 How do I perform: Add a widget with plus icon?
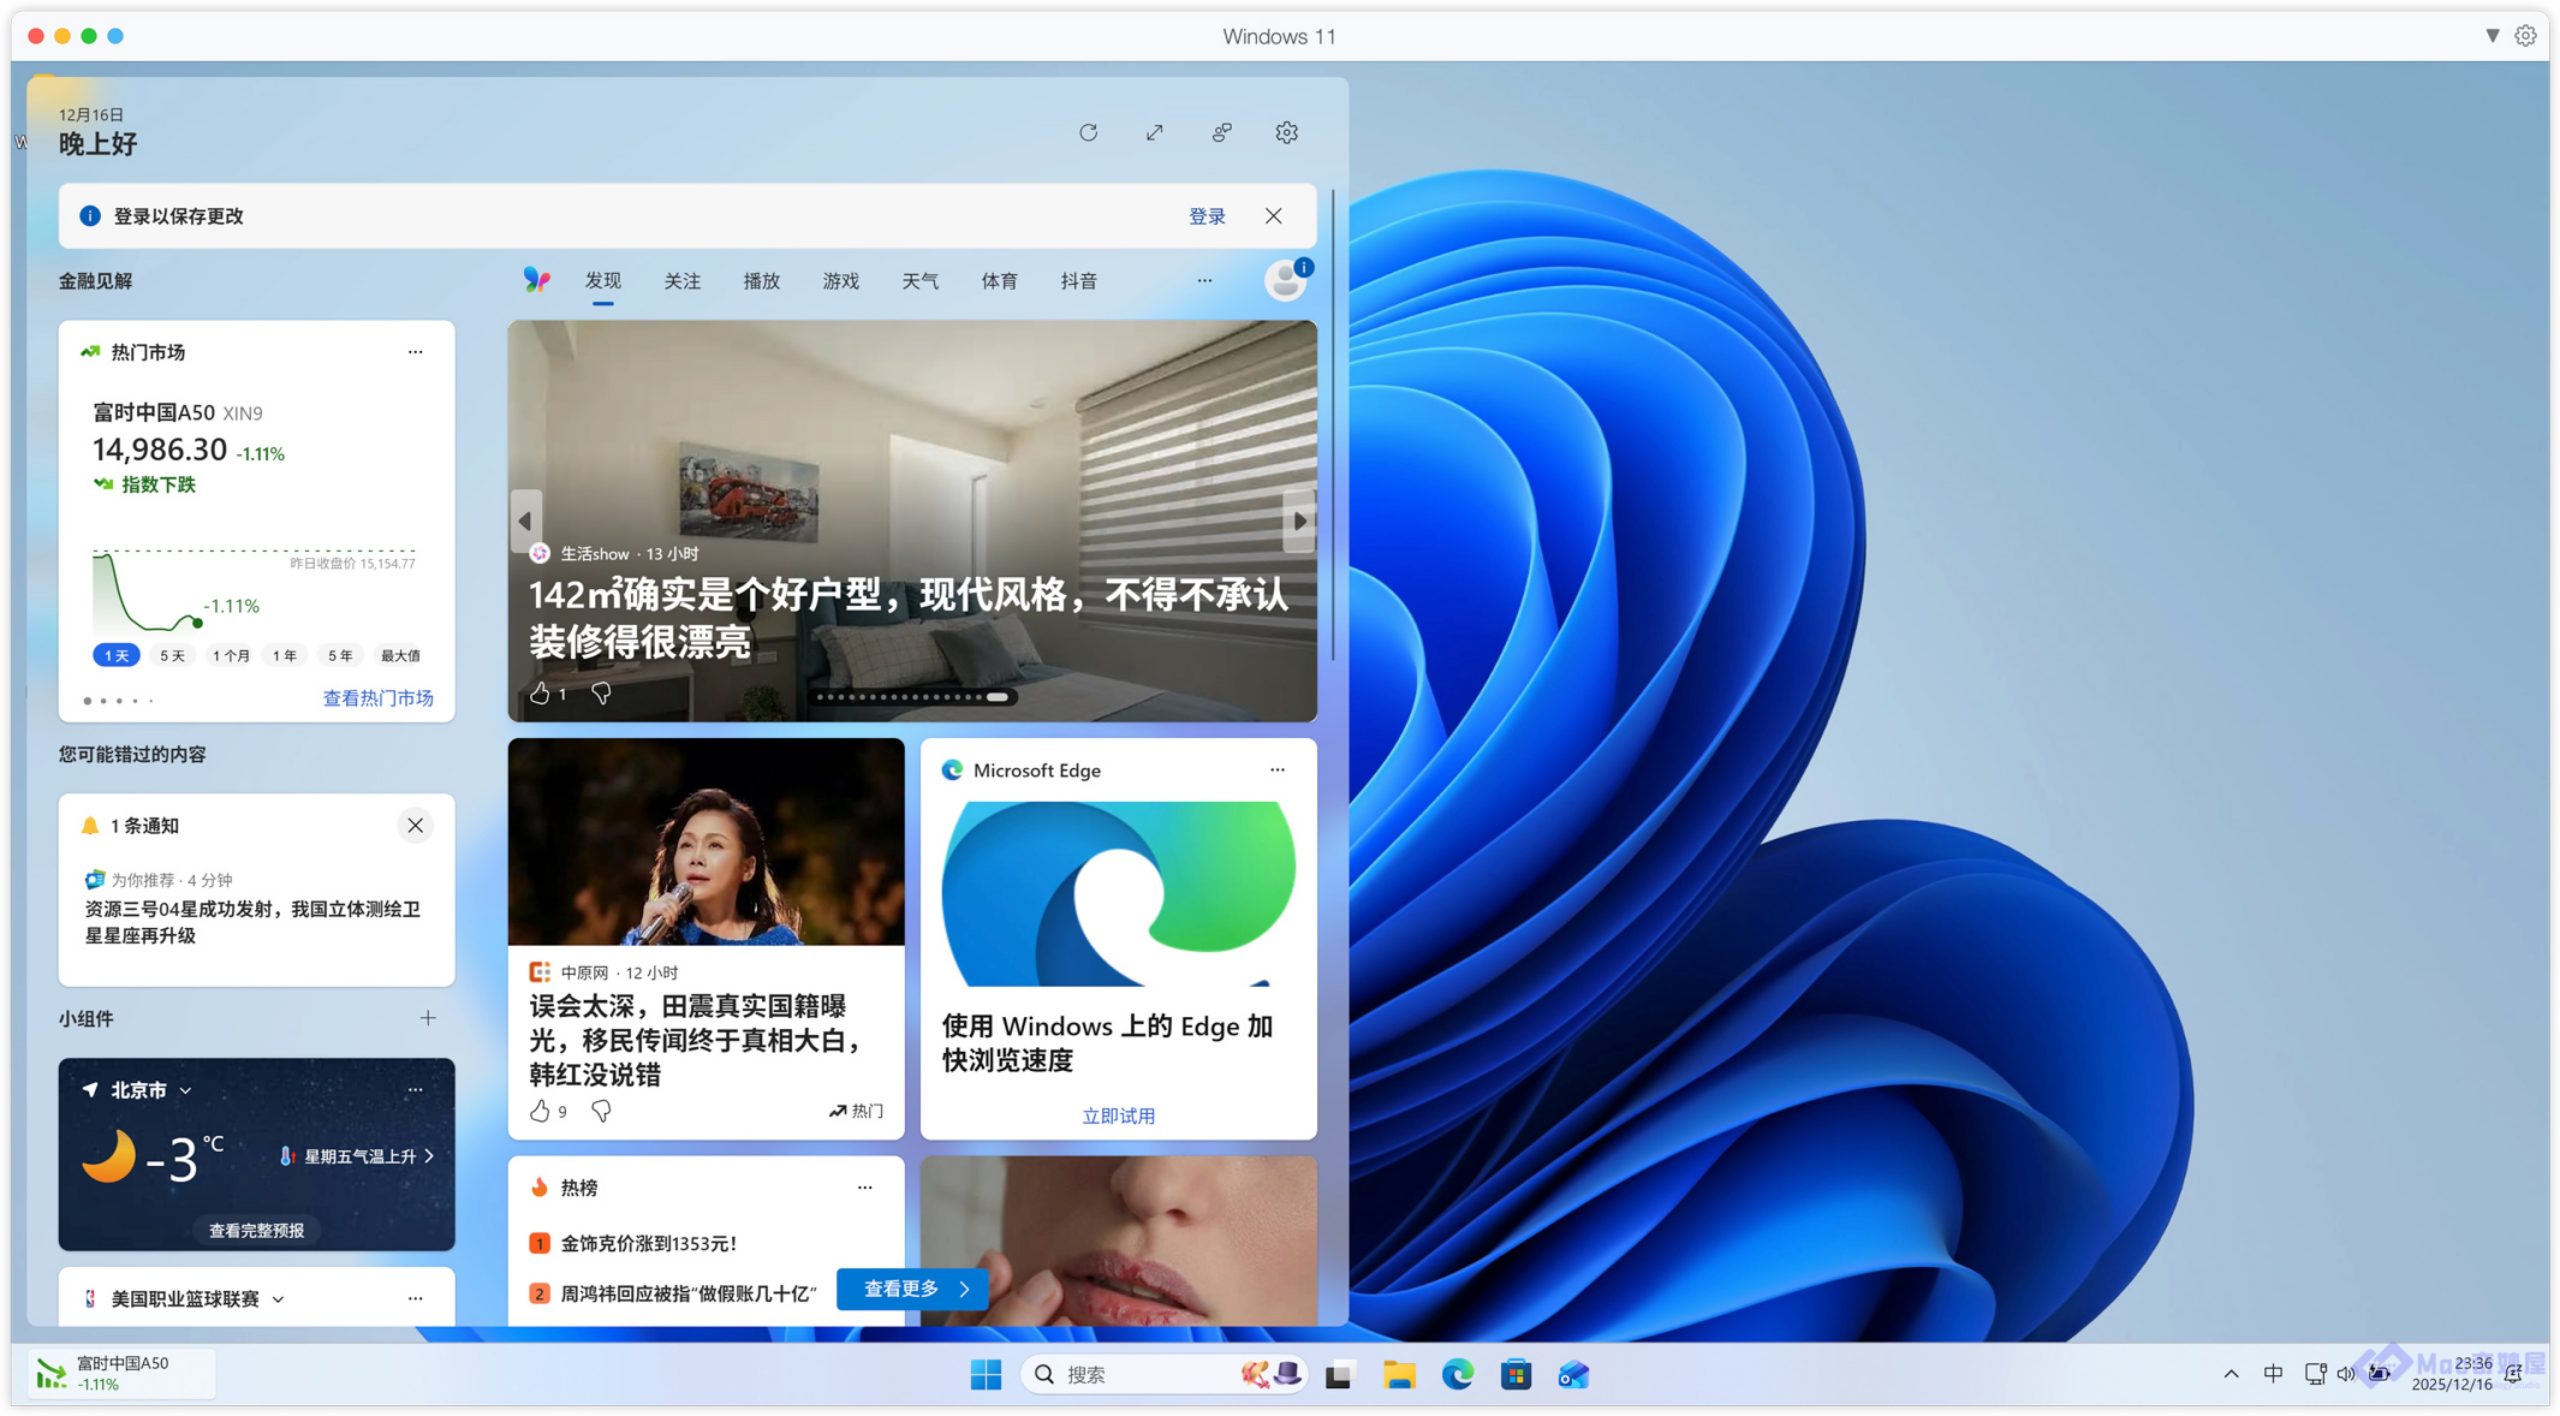428,1018
